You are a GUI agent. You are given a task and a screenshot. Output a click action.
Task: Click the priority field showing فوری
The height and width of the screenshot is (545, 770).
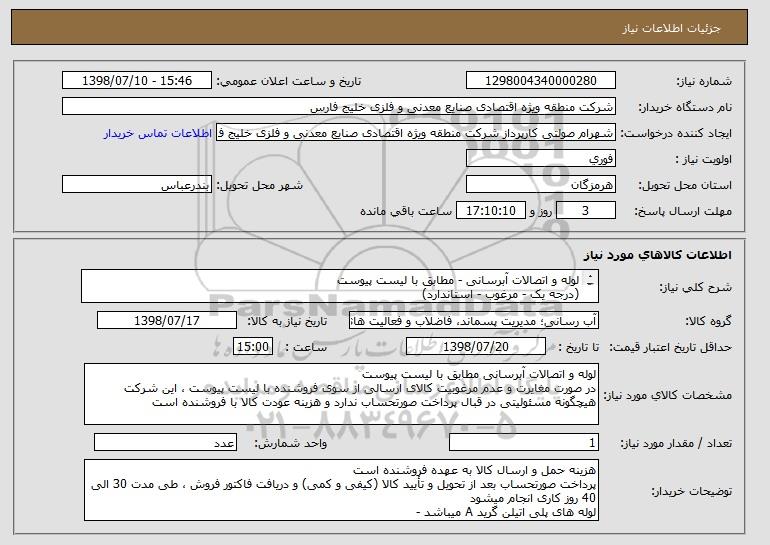tap(541, 159)
